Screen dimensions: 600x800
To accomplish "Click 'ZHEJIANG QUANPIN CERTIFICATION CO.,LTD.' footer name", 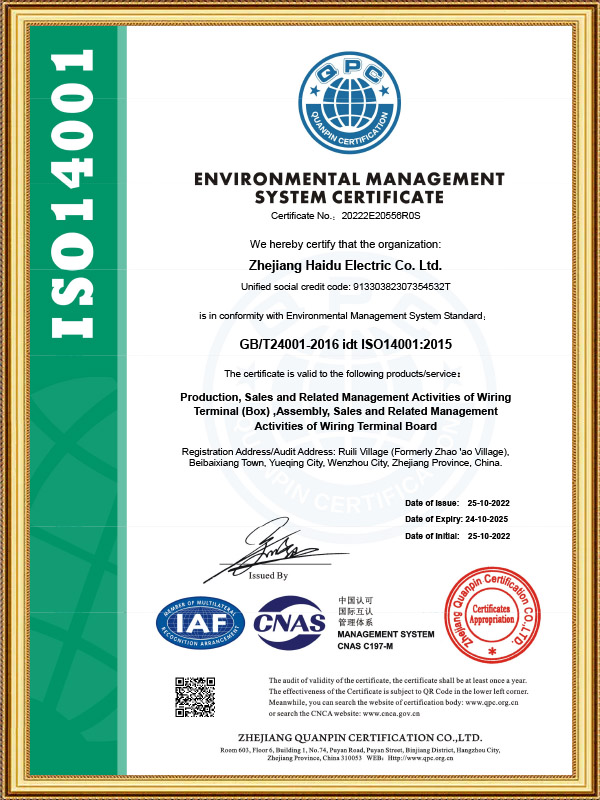I will point(360,738).
